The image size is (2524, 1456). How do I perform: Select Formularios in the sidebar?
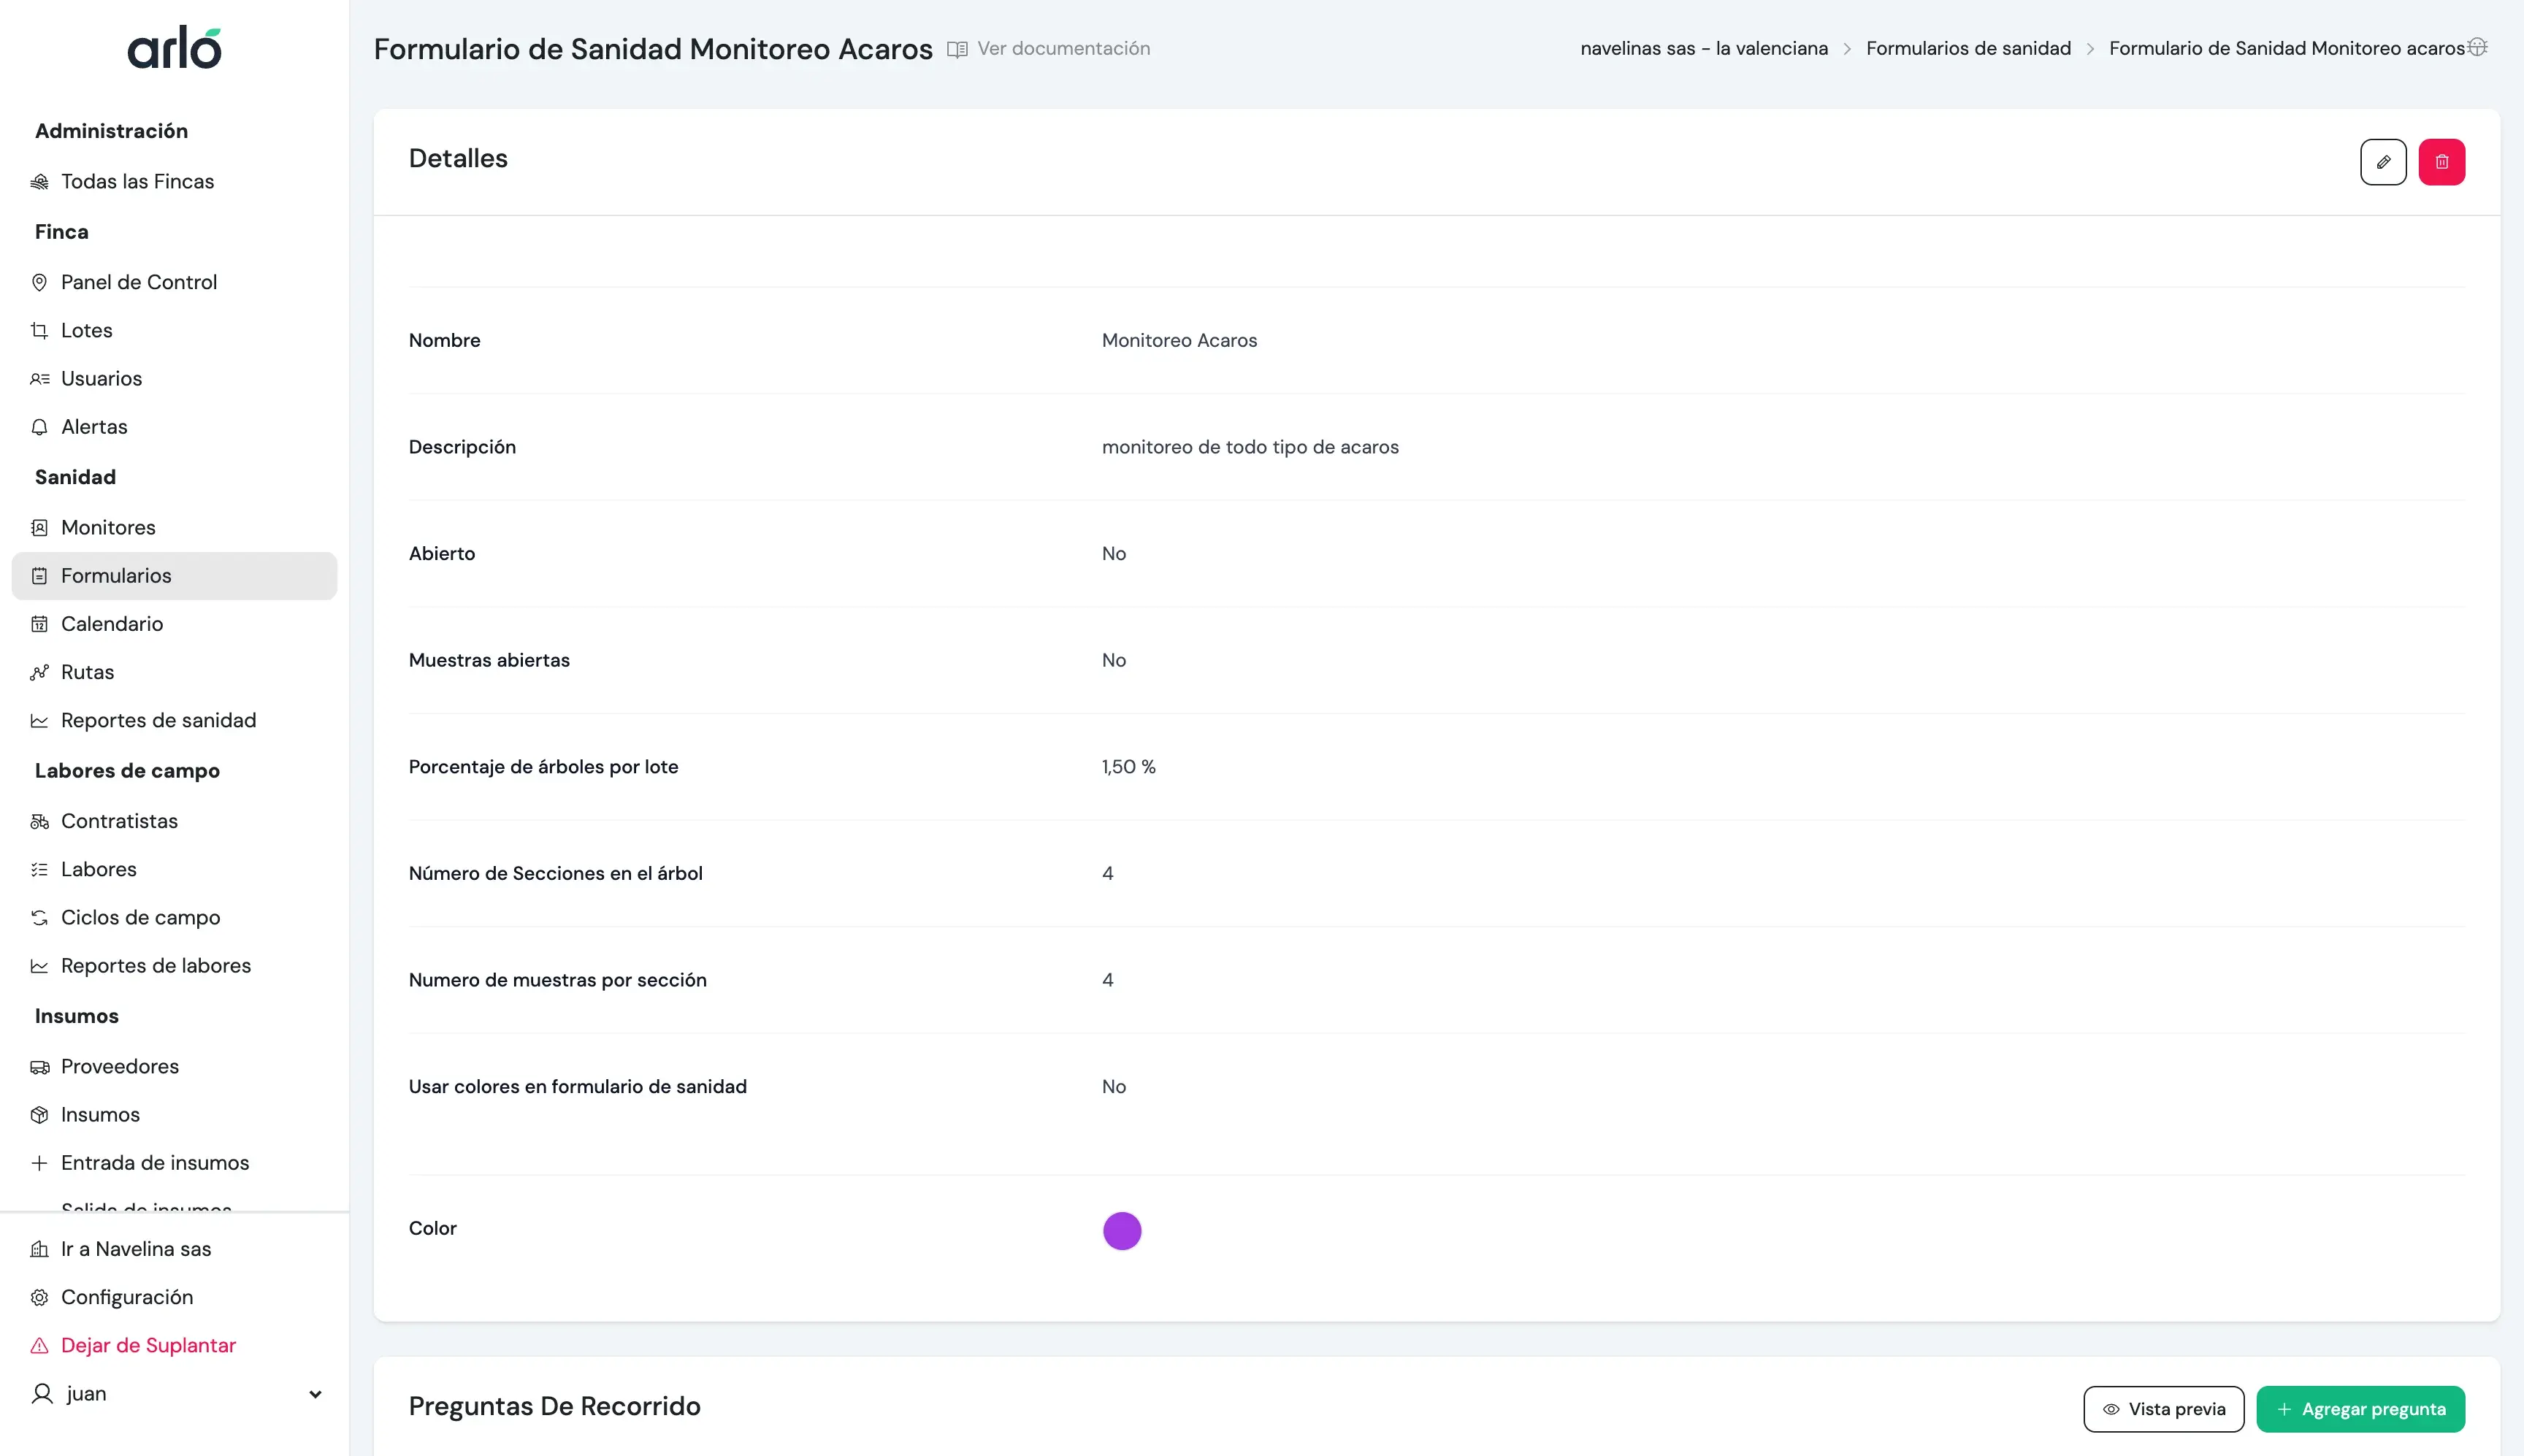(115, 575)
